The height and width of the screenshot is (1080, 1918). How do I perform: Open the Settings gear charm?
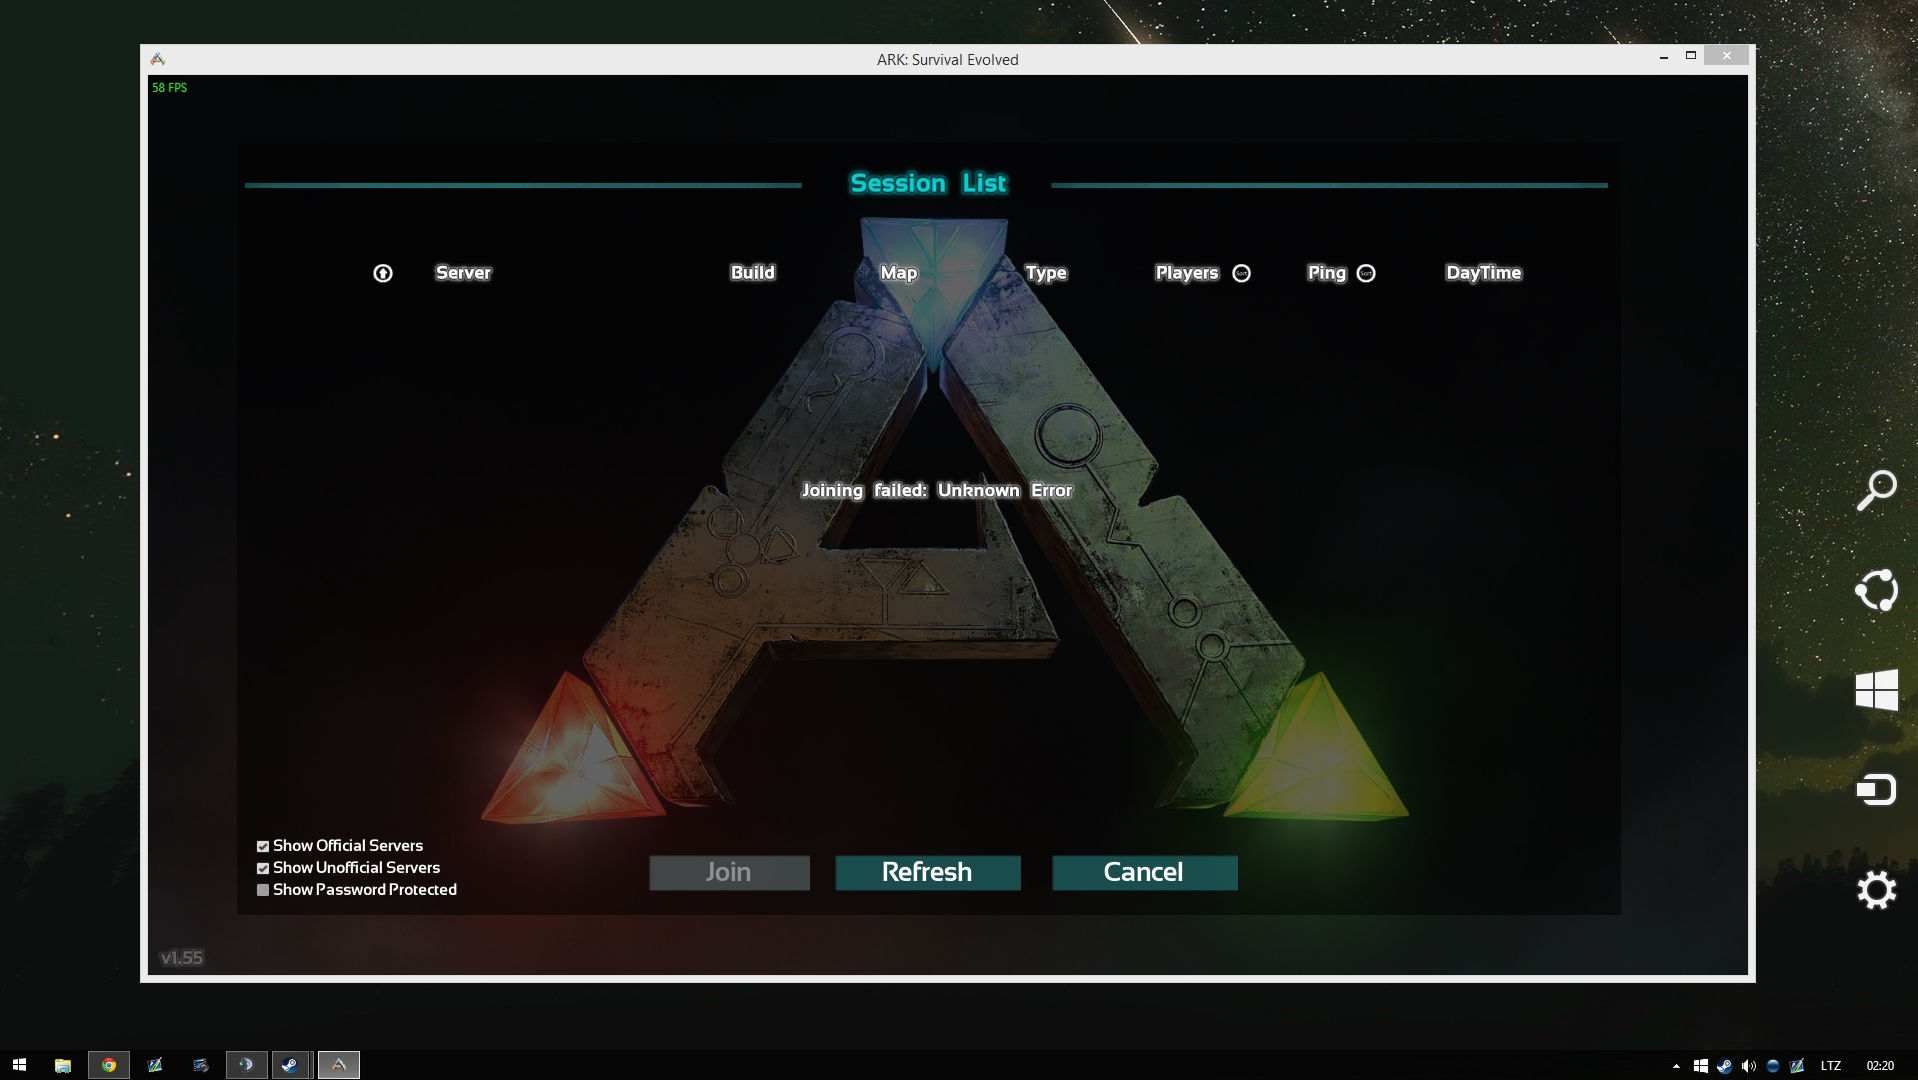pos(1876,890)
